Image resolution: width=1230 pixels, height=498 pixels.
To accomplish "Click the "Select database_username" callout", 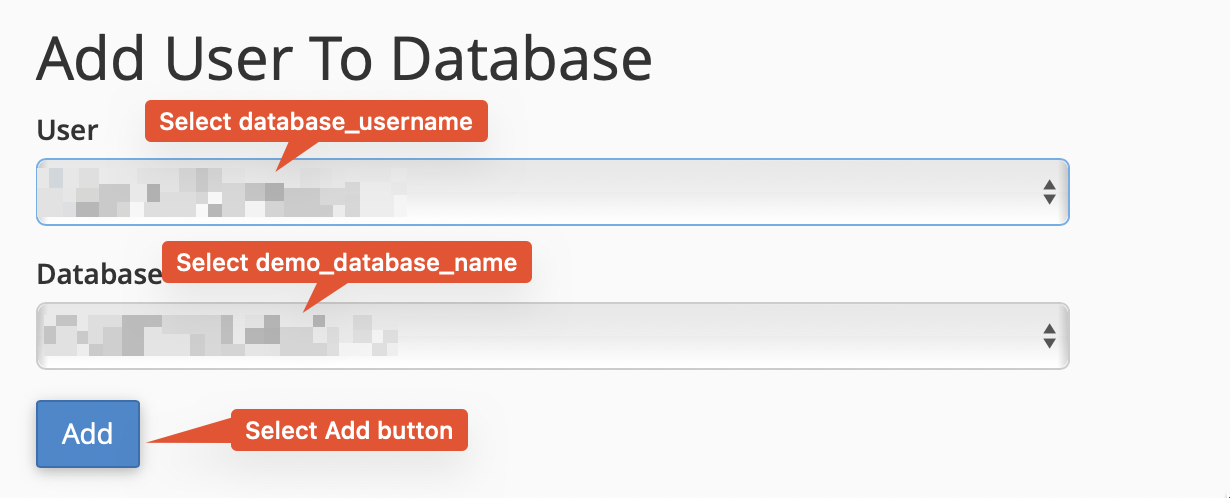I will [x=316, y=122].
